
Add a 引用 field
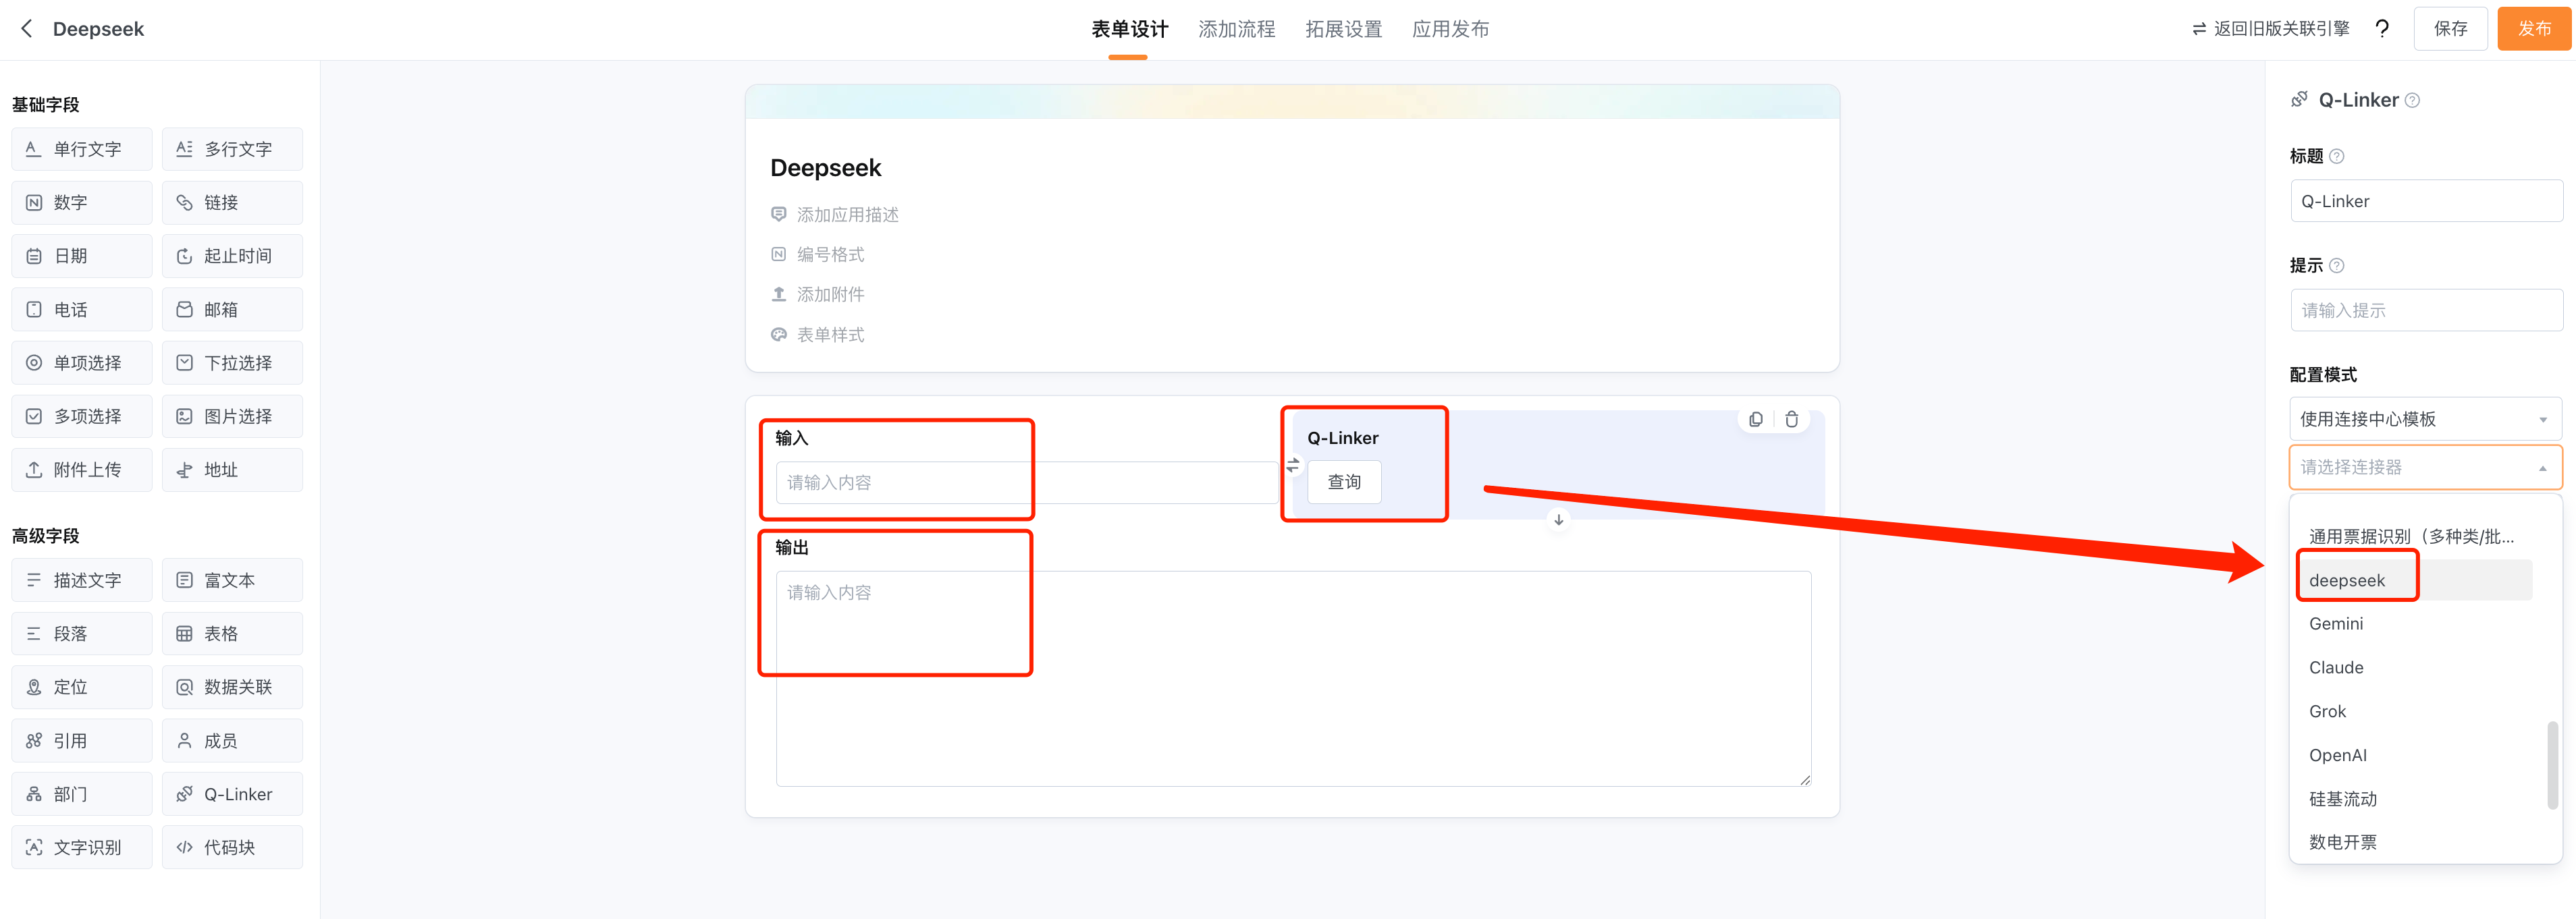(x=82, y=741)
